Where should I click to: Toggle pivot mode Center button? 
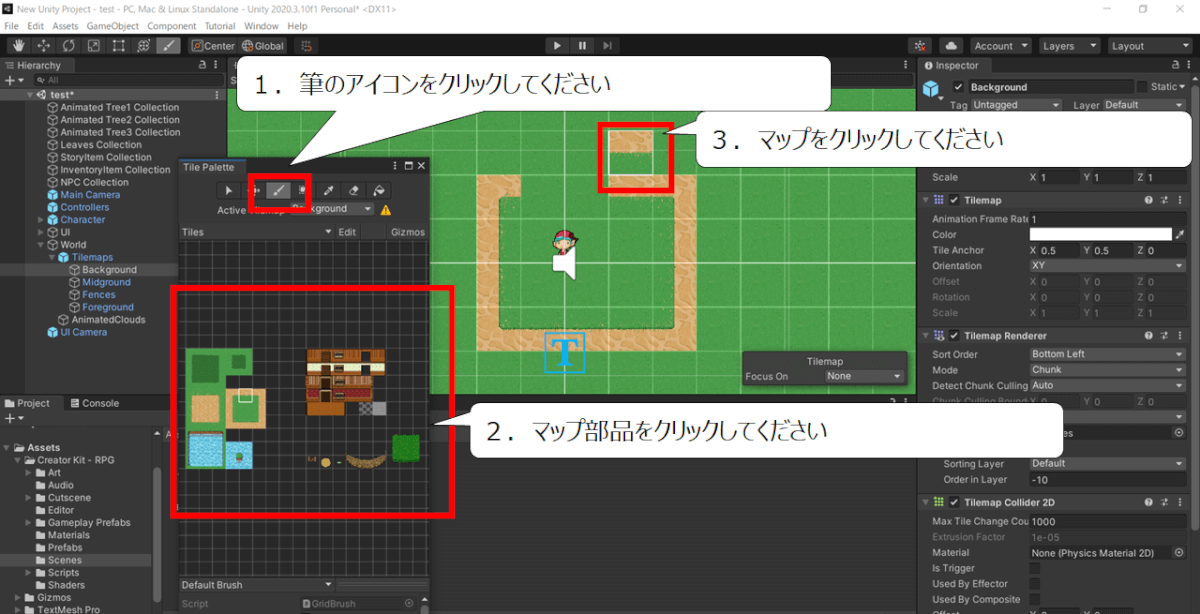point(213,45)
